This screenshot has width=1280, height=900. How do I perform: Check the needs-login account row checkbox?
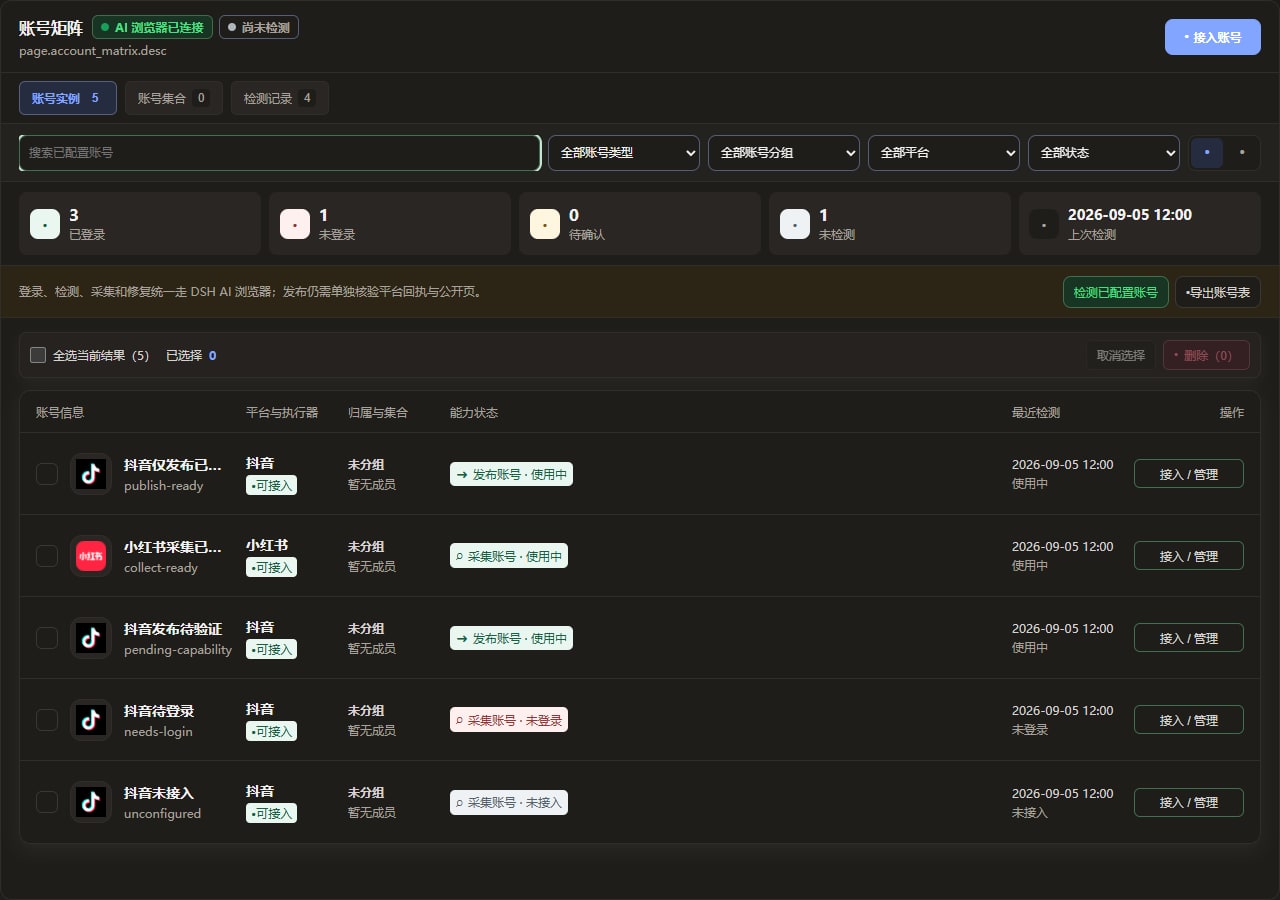[x=47, y=720]
